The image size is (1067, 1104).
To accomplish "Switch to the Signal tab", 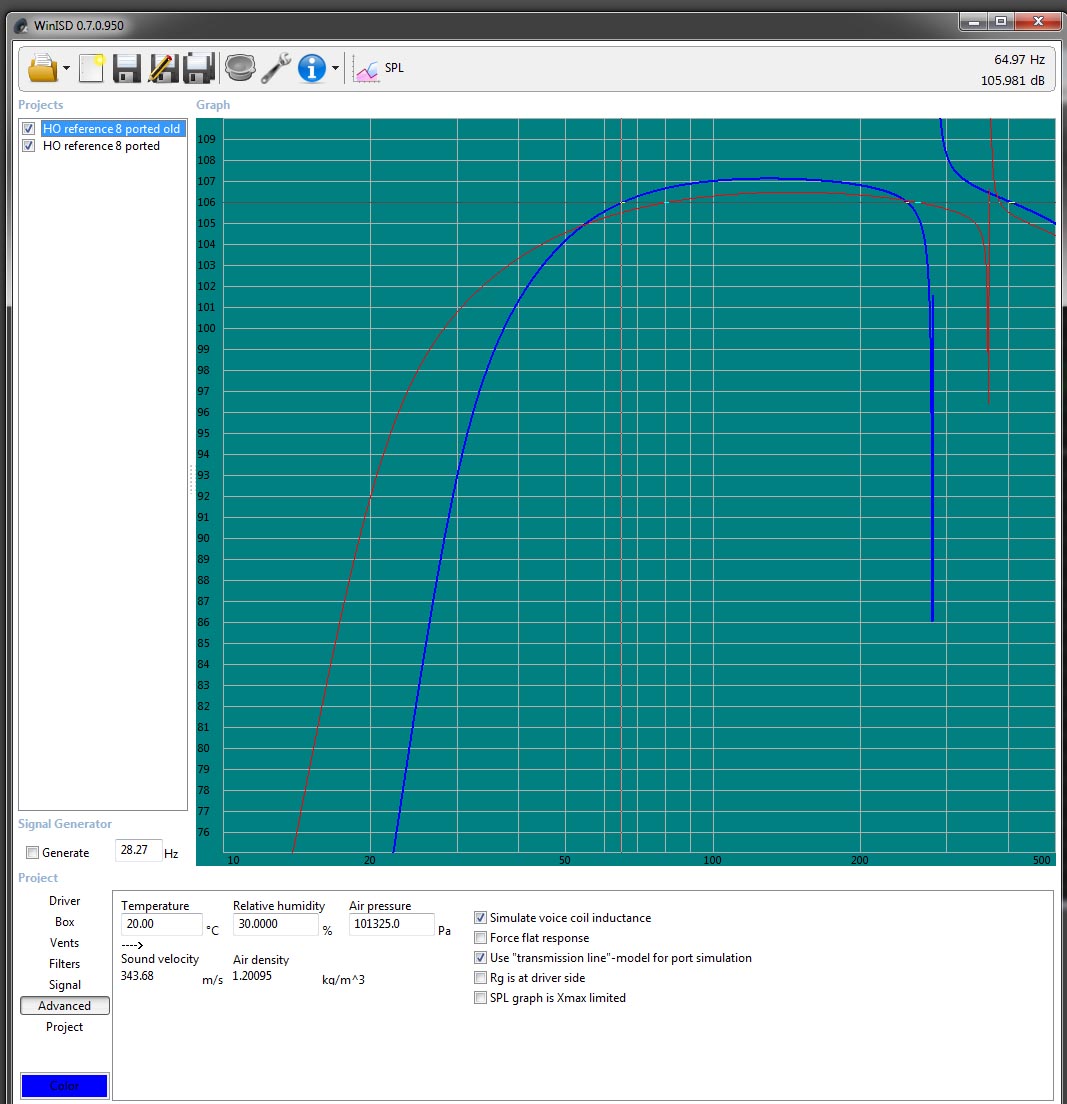I will 65,985.
